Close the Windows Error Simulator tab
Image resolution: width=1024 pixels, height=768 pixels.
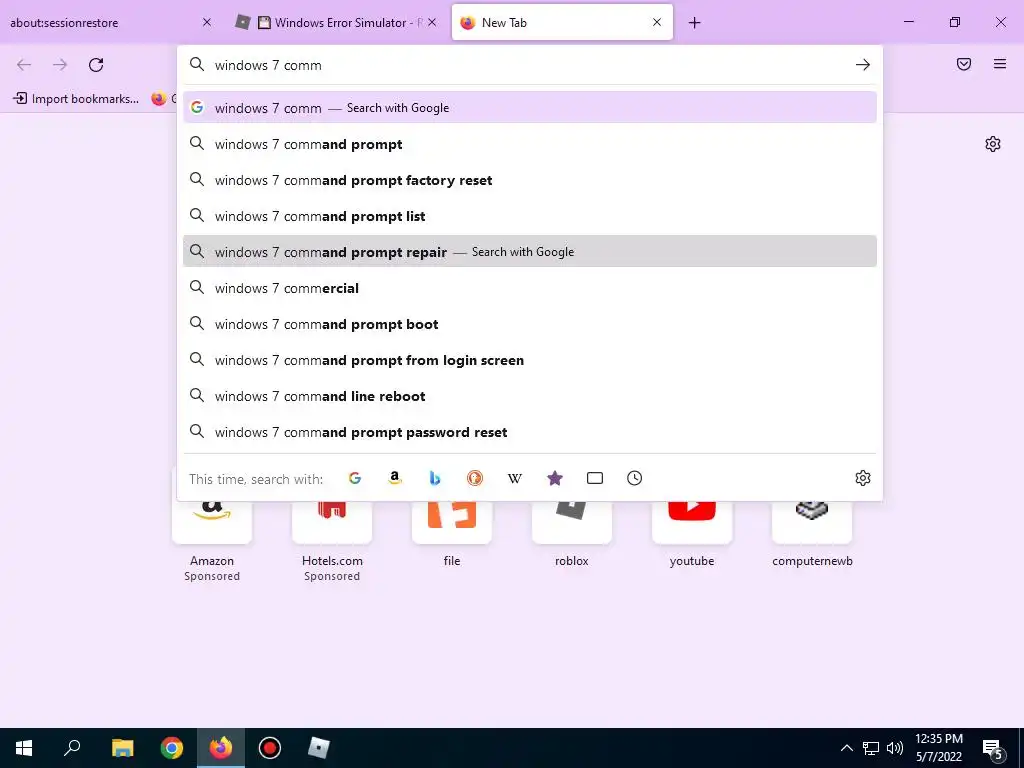click(x=432, y=22)
